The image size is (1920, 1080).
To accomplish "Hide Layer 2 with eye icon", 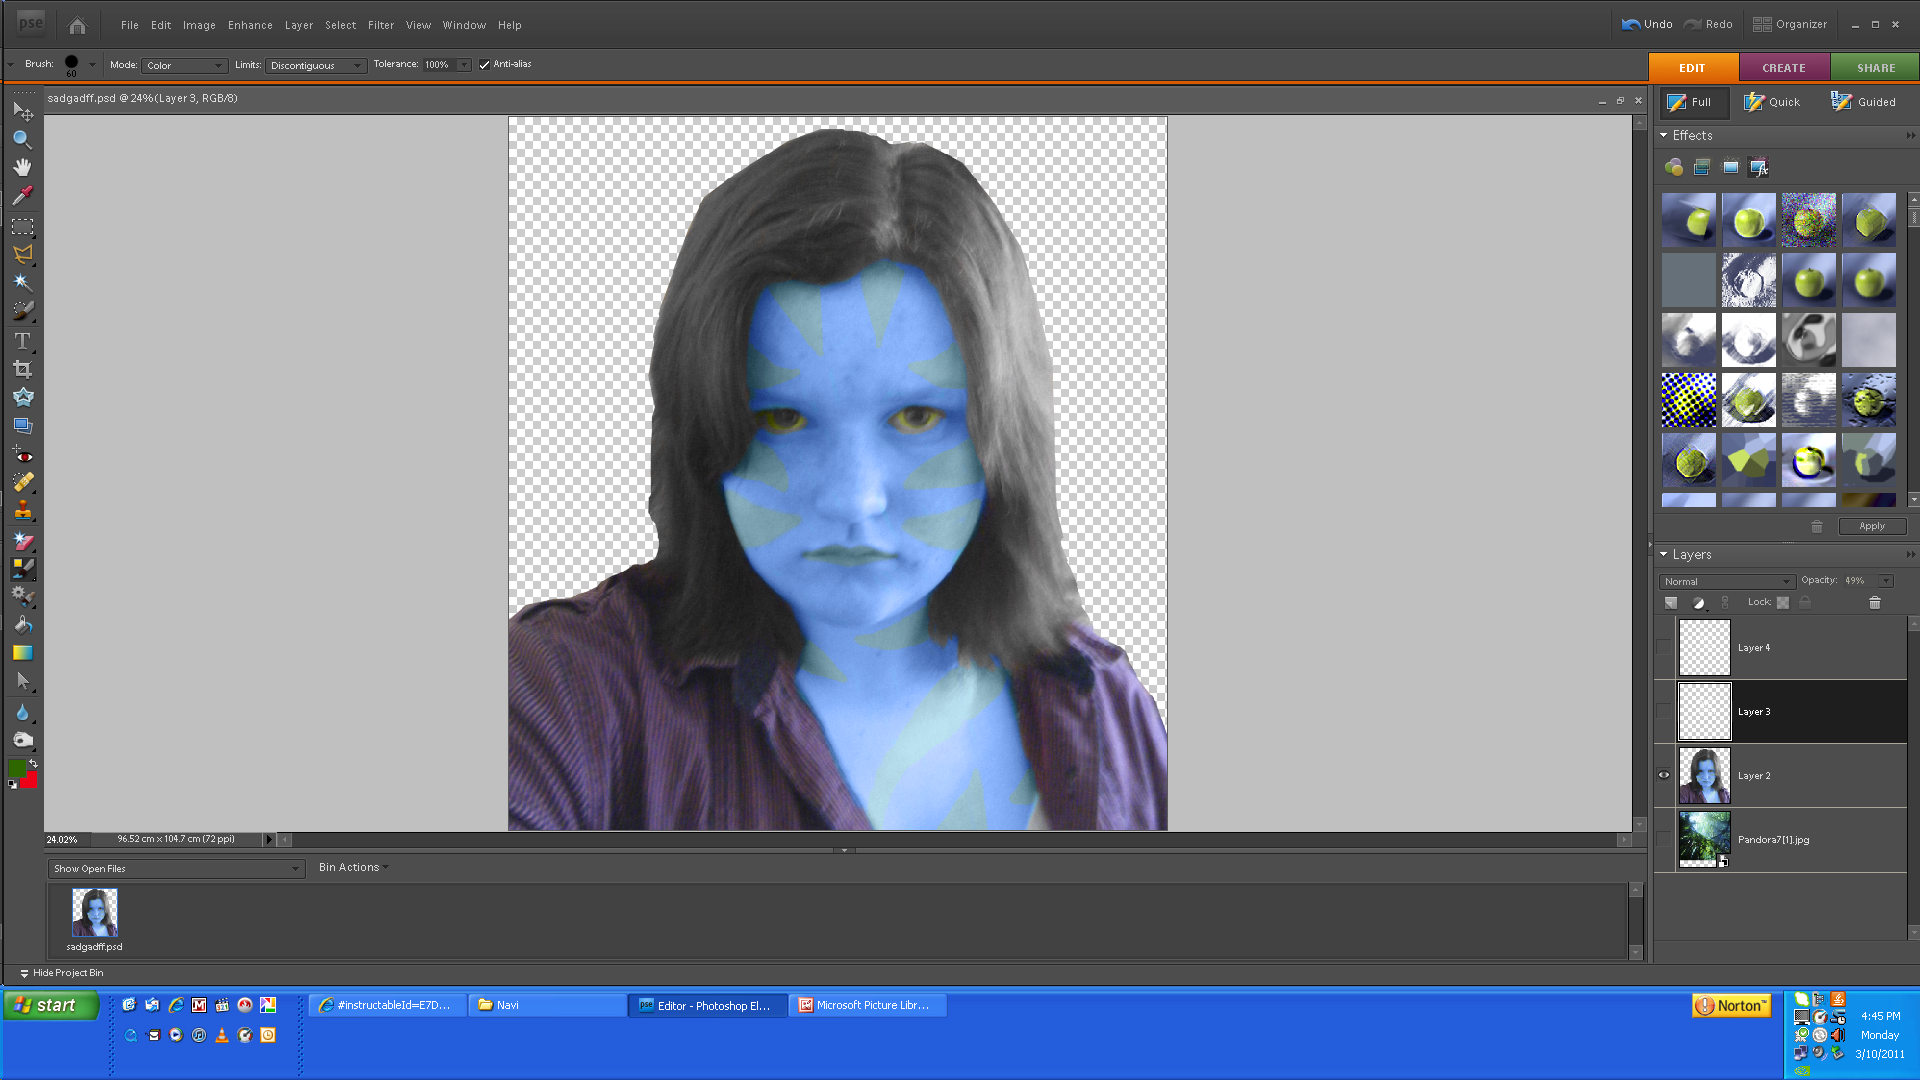I will click(x=1664, y=775).
